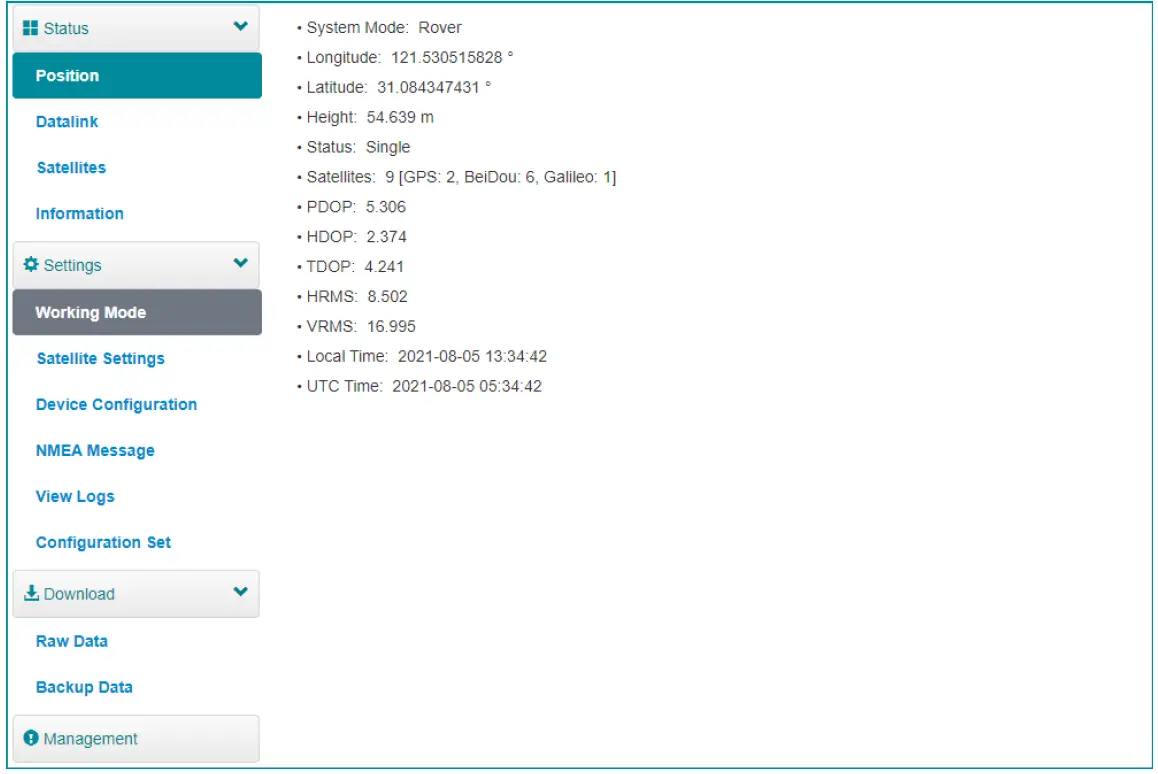This screenshot has height=774, width=1158.
Task: Select the Working Mode menu entry
Action: click(x=92, y=312)
